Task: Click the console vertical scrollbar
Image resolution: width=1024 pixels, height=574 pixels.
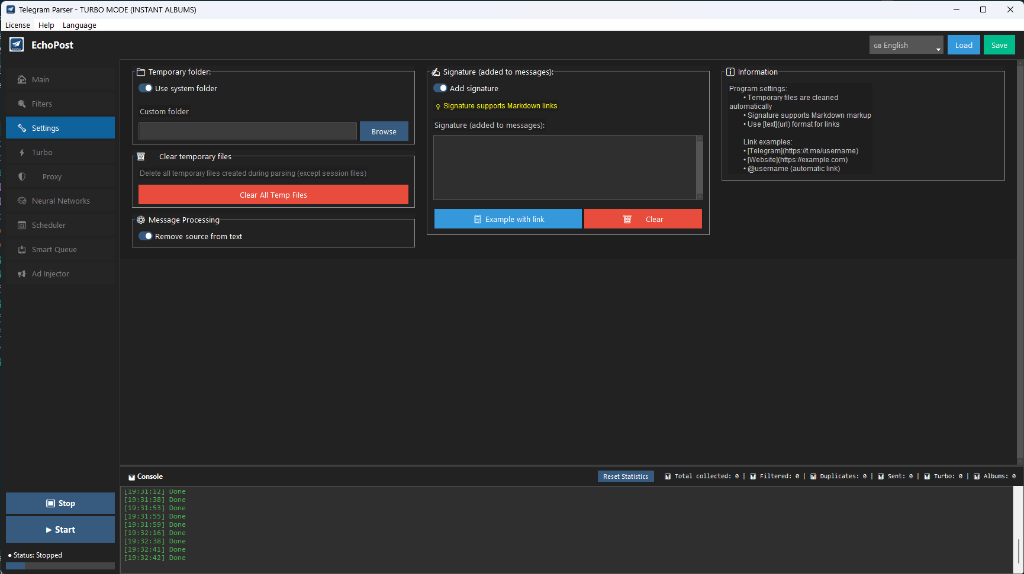Action: pyautogui.click(x=1017, y=530)
